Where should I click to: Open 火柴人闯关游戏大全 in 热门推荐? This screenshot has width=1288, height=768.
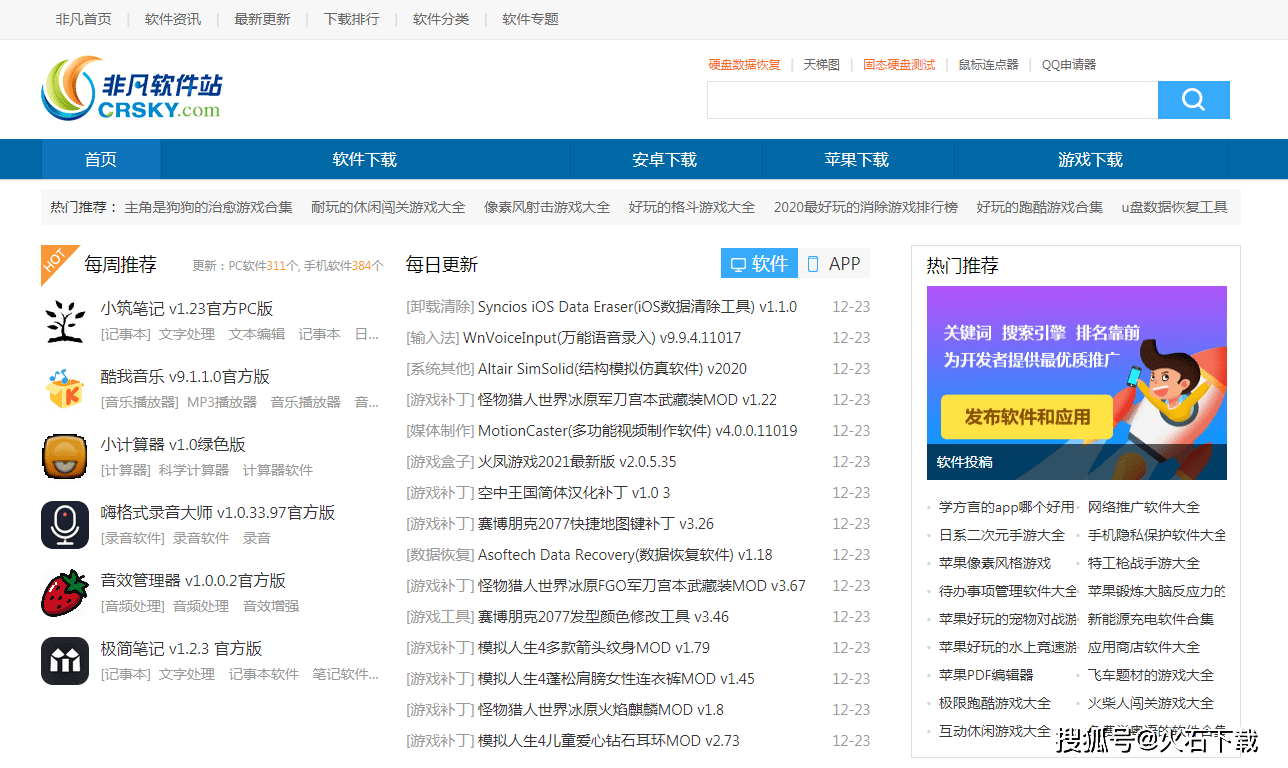(1151, 703)
